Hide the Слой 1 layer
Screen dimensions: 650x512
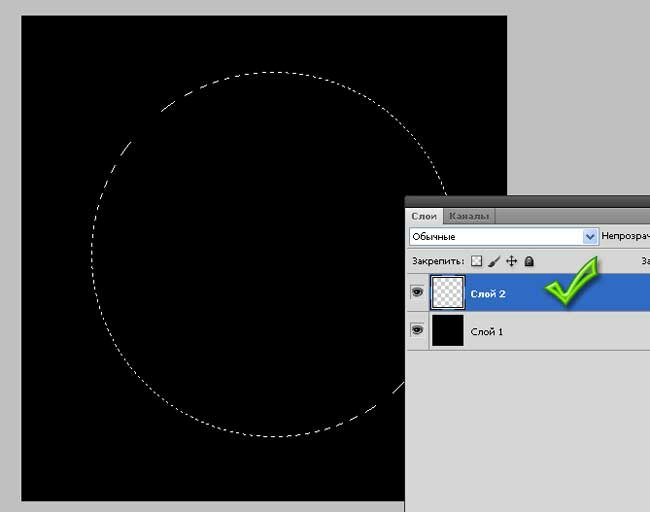coord(417,330)
